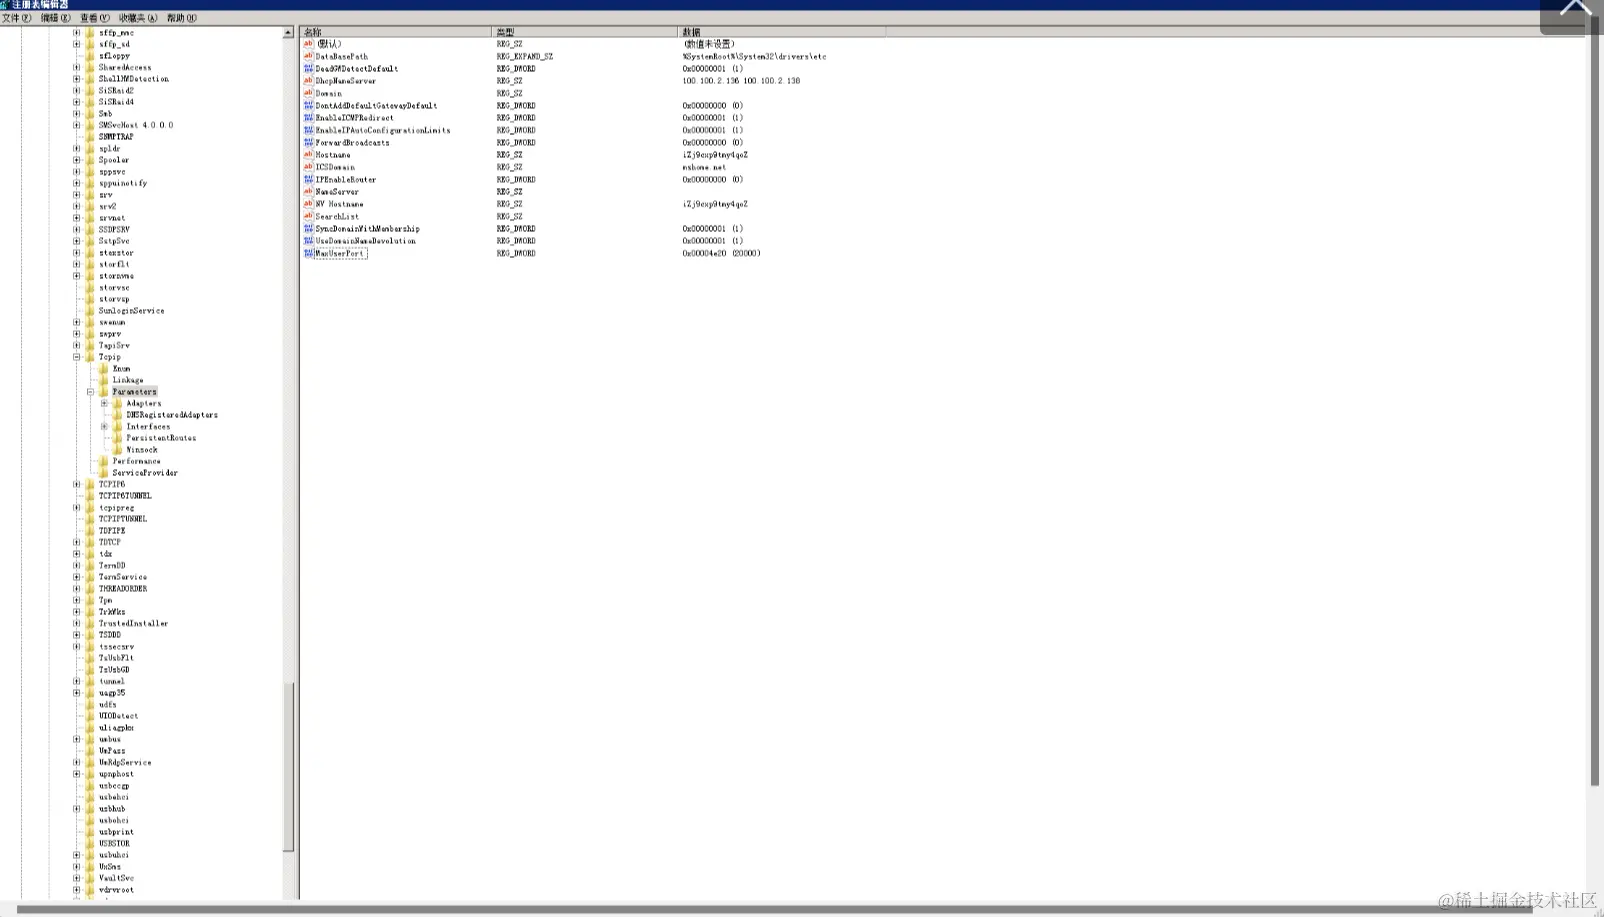Click the ICSDomain data mshome.net
Screen dimensions: 1604x917
click(704, 167)
